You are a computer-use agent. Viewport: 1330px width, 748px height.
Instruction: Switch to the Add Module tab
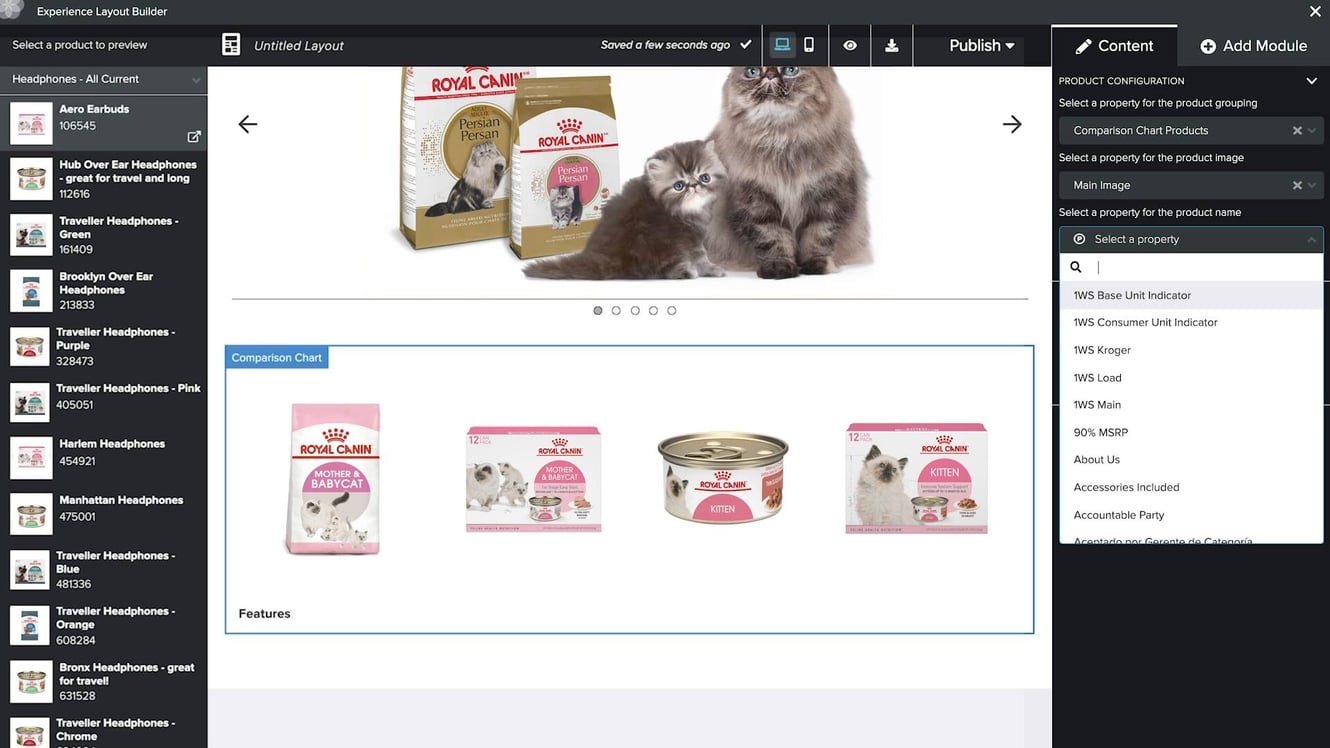pyautogui.click(x=1253, y=46)
